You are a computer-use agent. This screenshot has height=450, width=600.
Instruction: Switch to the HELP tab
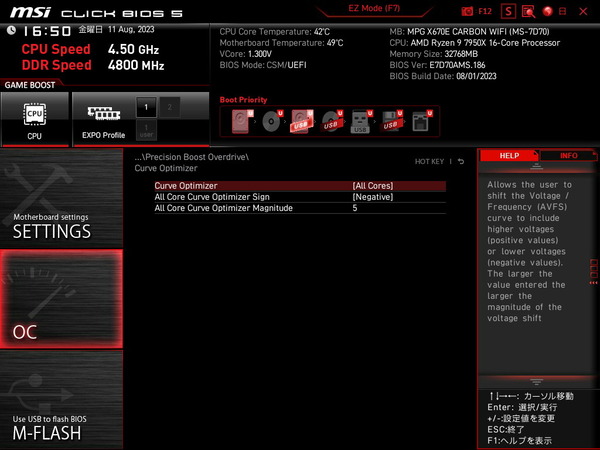click(x=509, y=155)
